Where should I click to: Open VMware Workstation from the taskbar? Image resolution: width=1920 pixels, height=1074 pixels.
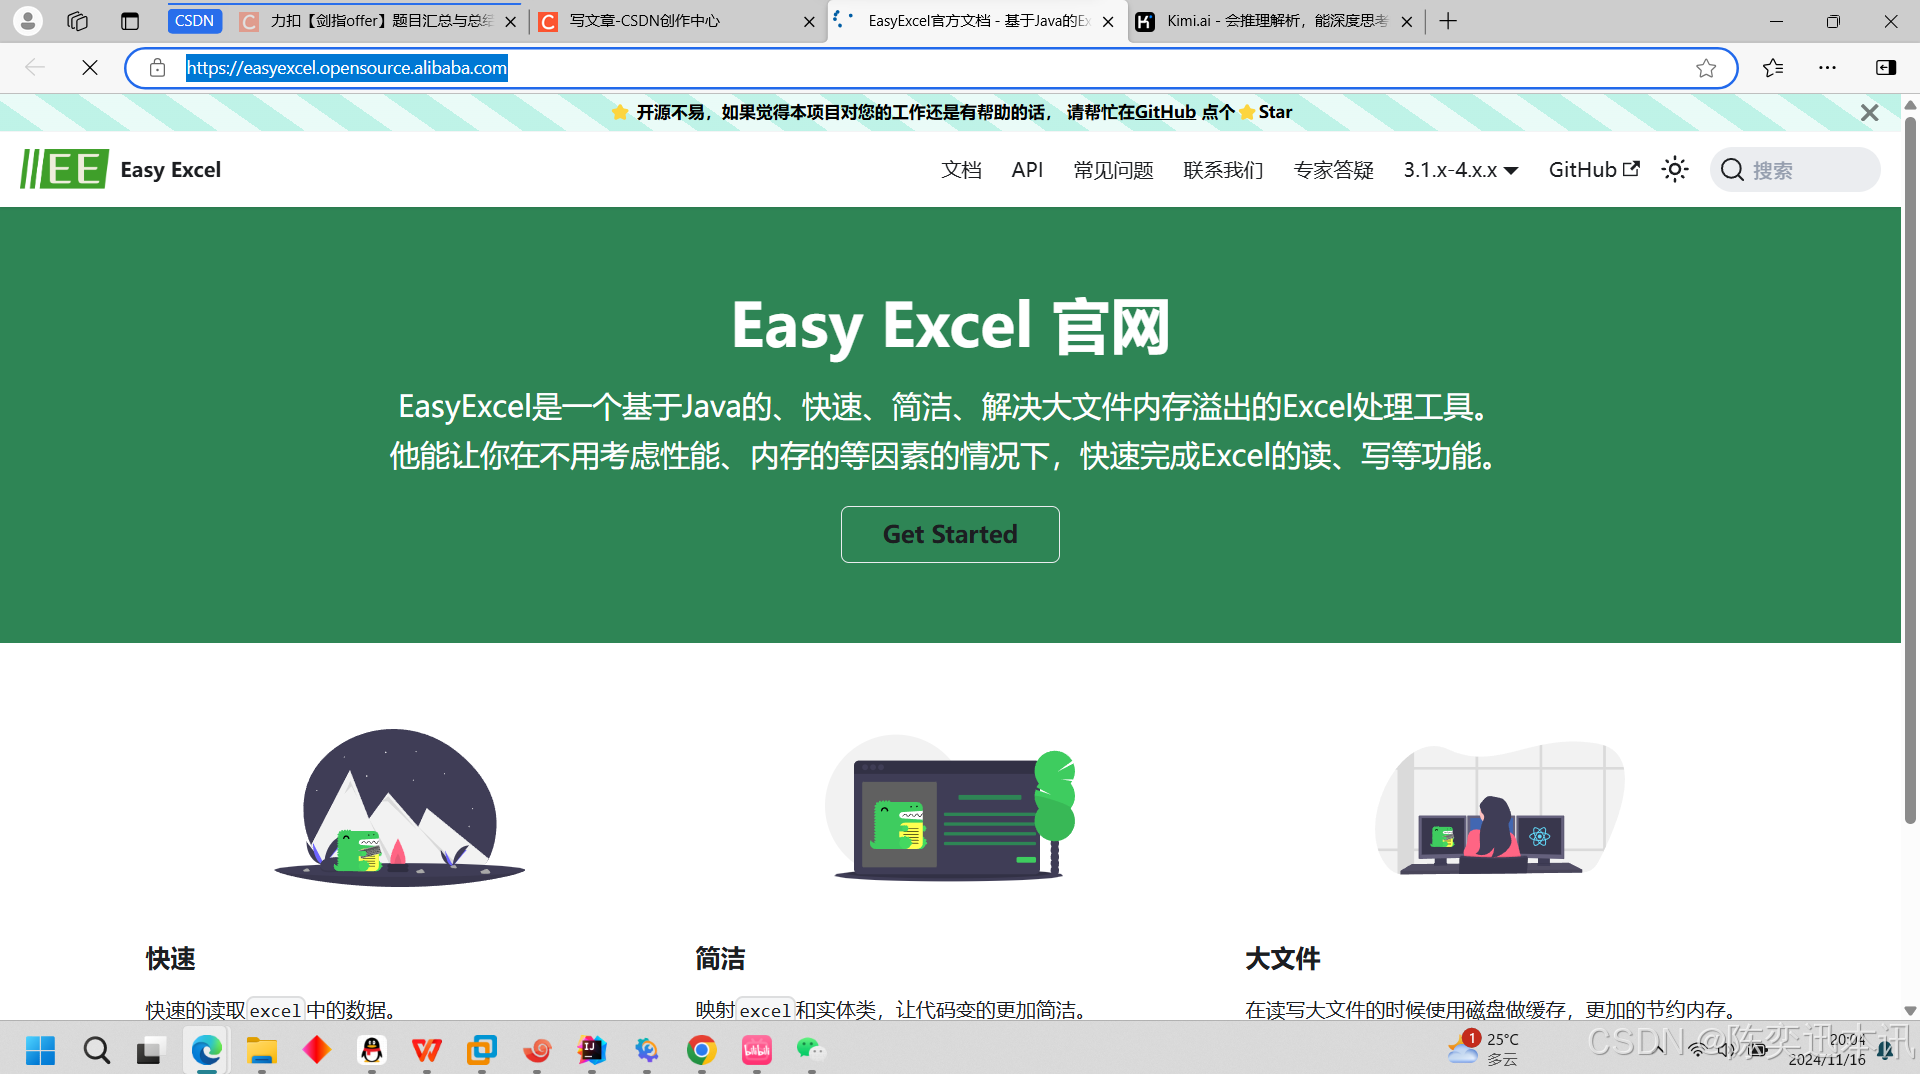pos(482,1050)
